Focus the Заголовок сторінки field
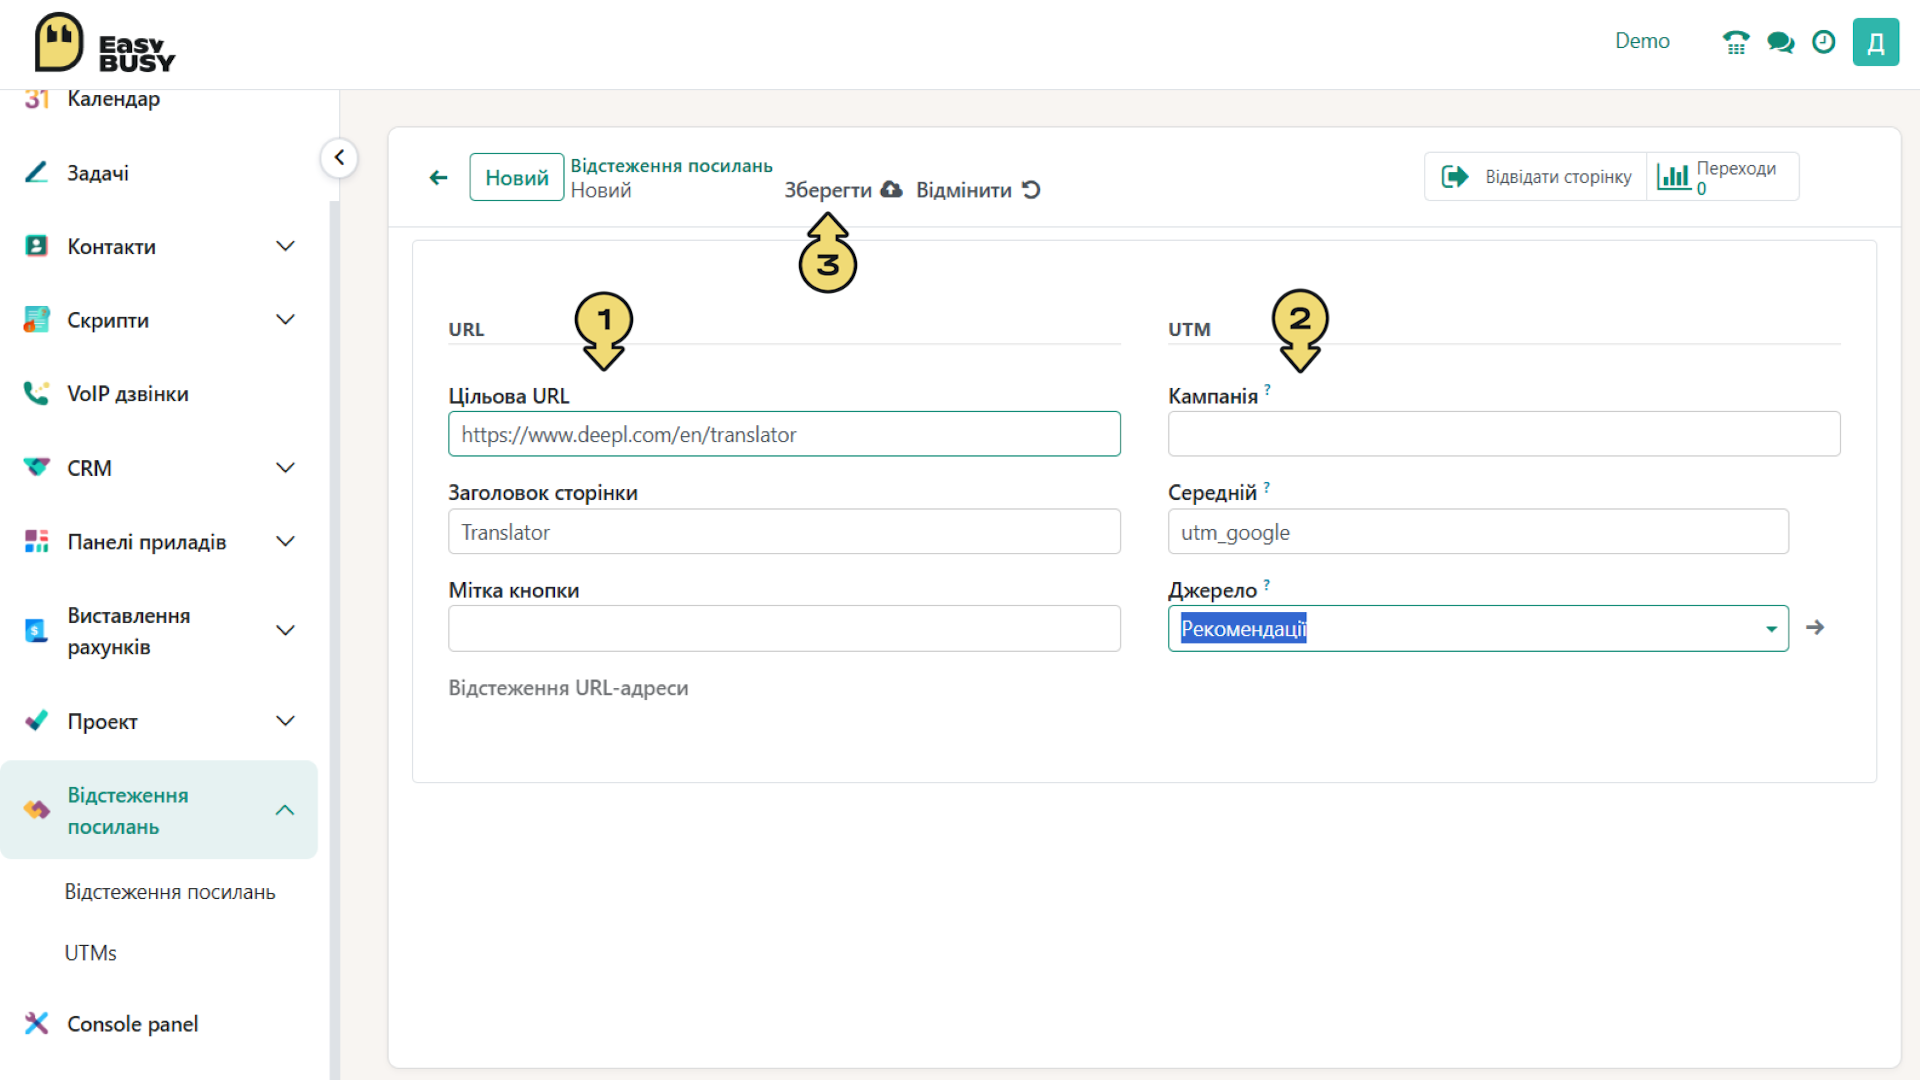The width and height of the screenshot is (1920, 1080). tap(784, 532)
